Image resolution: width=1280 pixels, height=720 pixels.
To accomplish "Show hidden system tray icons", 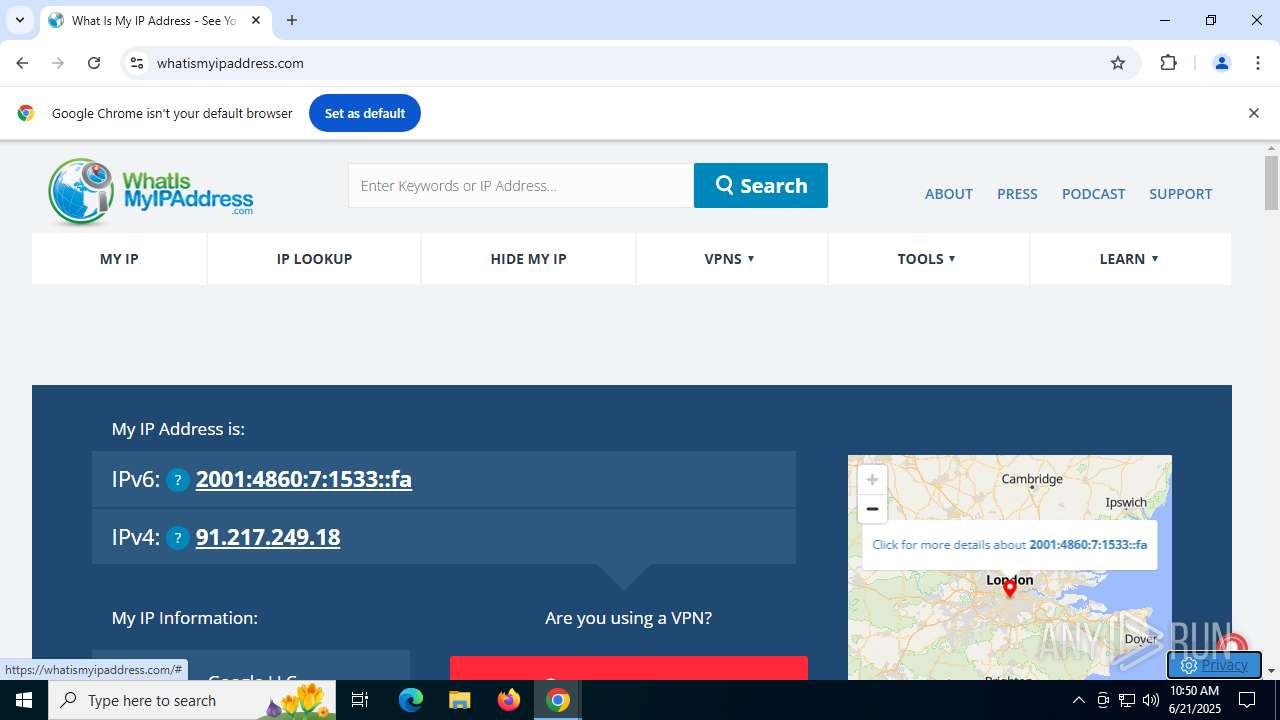I will tap(1078, 700).
